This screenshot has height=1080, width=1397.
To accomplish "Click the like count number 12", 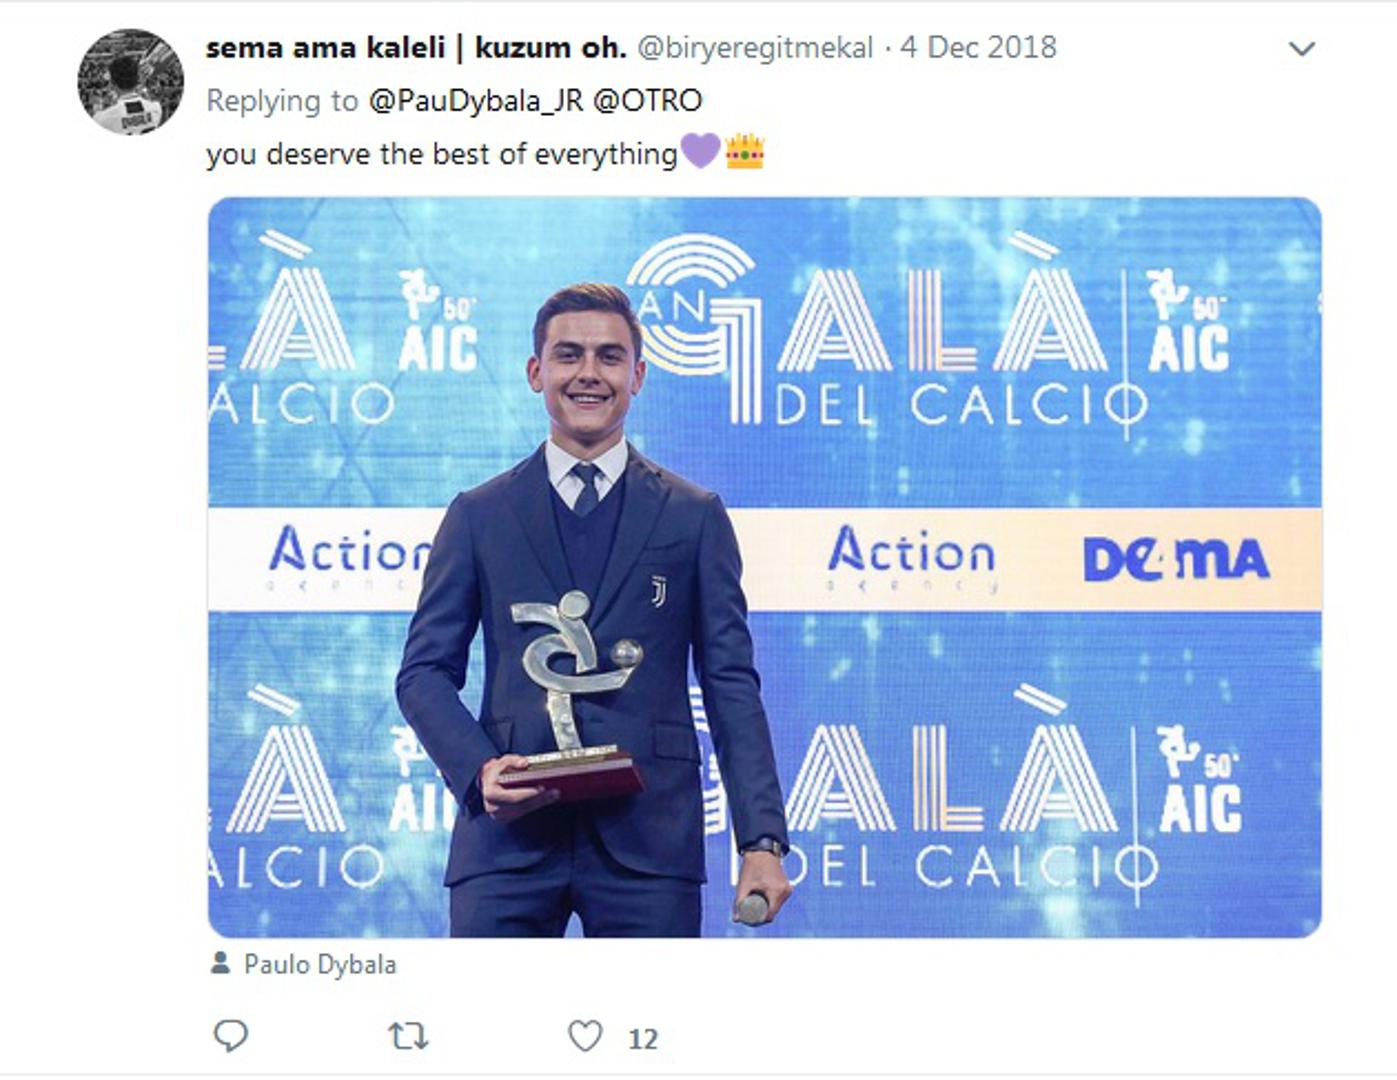I will click(x=643, y=1039).
